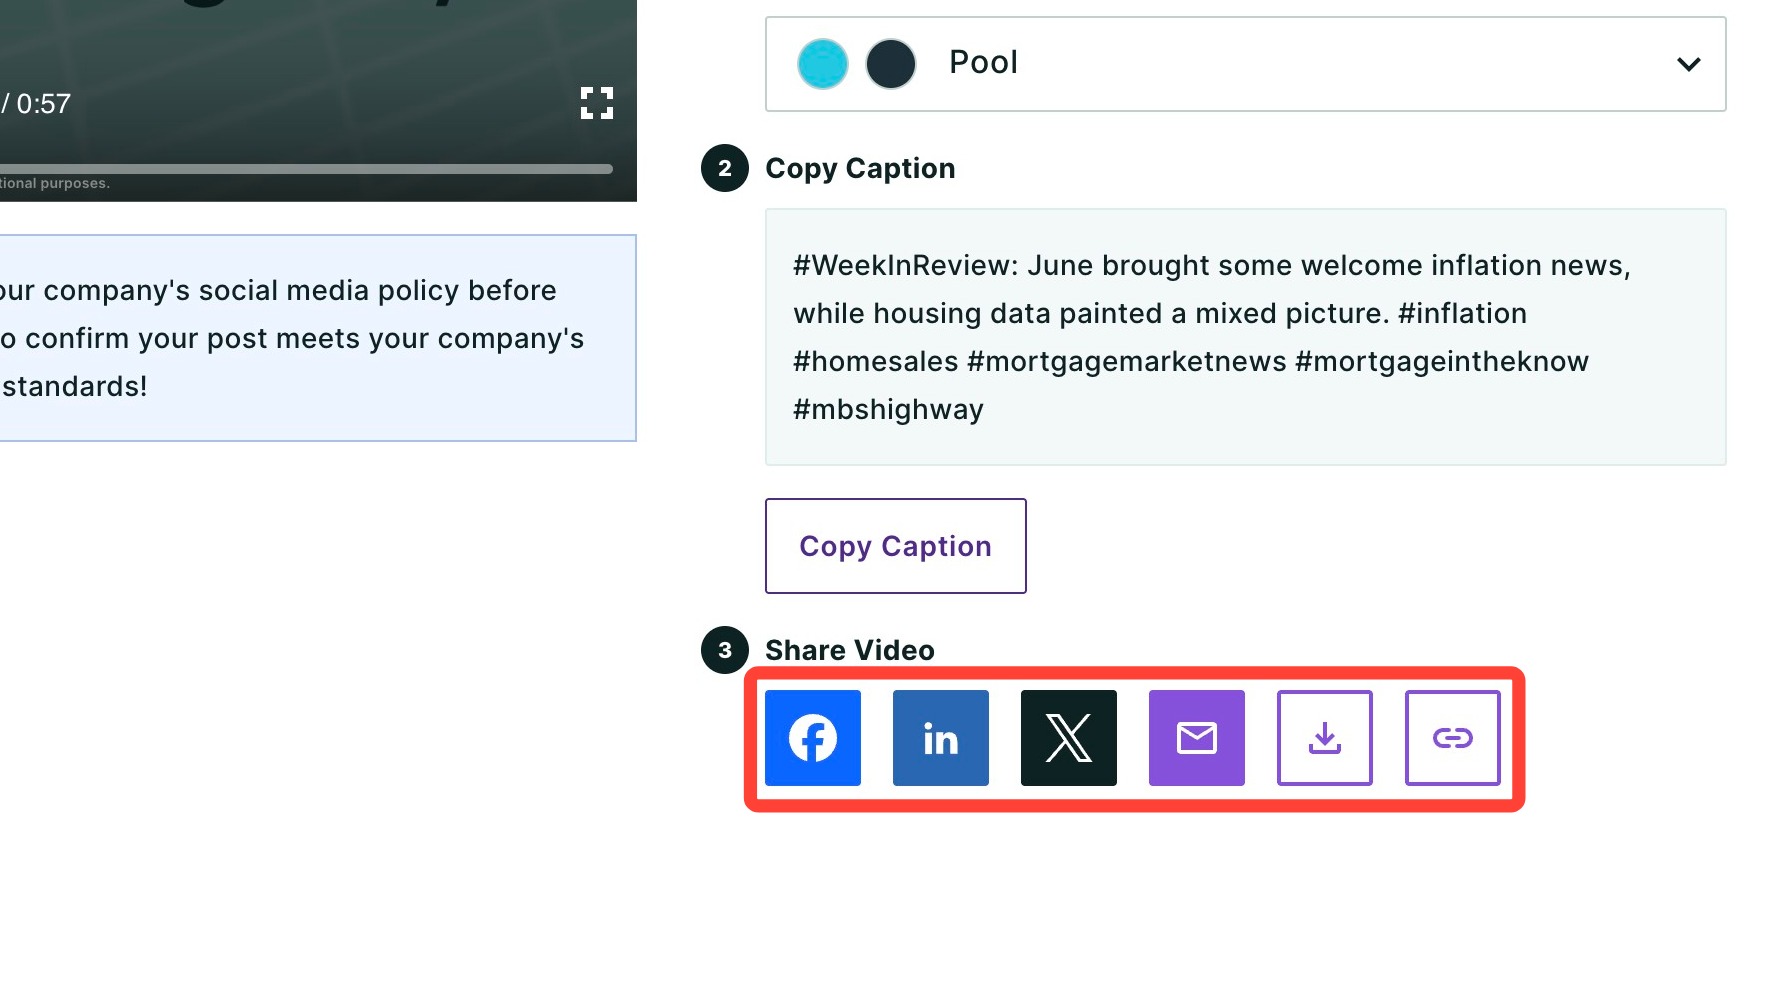Screen dimensions: 1791x1006
Task: Download the video file
Action: pos(1324,738)
